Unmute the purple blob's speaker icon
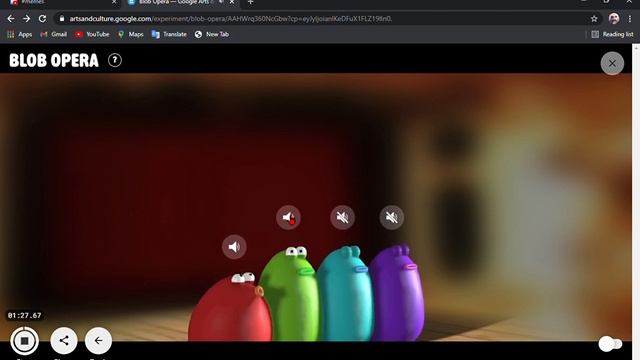This screenshot has height=360, width=640. [392, 217]
